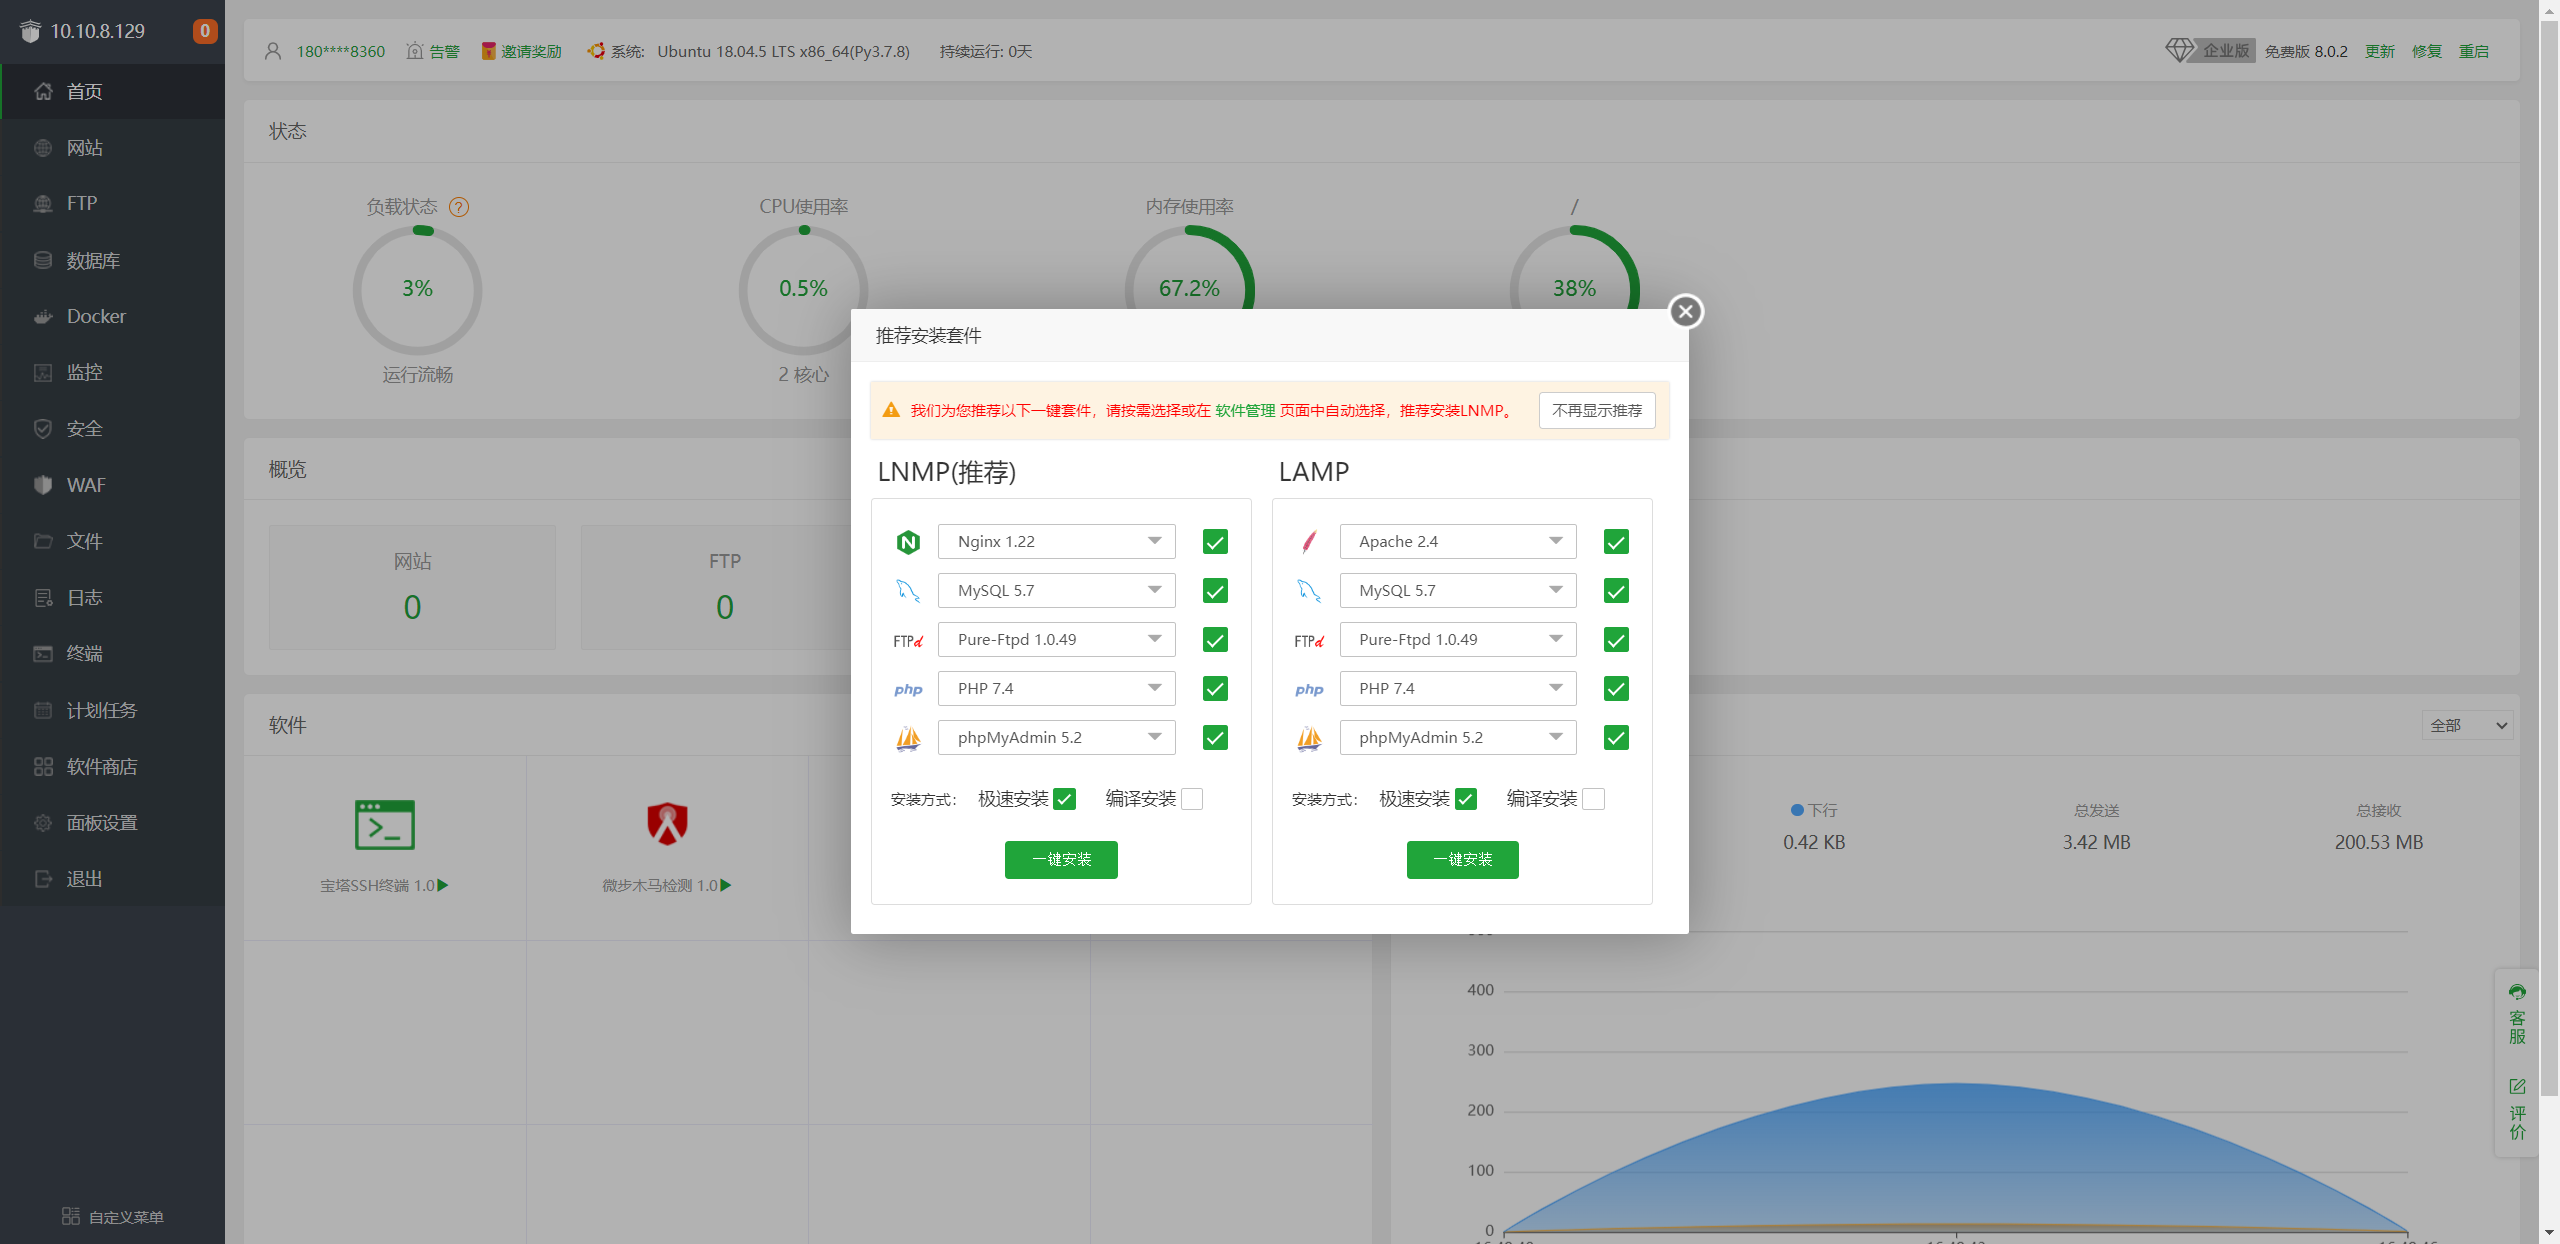
Task: Uncheck LNMP Pure-Ftpd 1.0.49 checkbox
Action: point(1215,640)
